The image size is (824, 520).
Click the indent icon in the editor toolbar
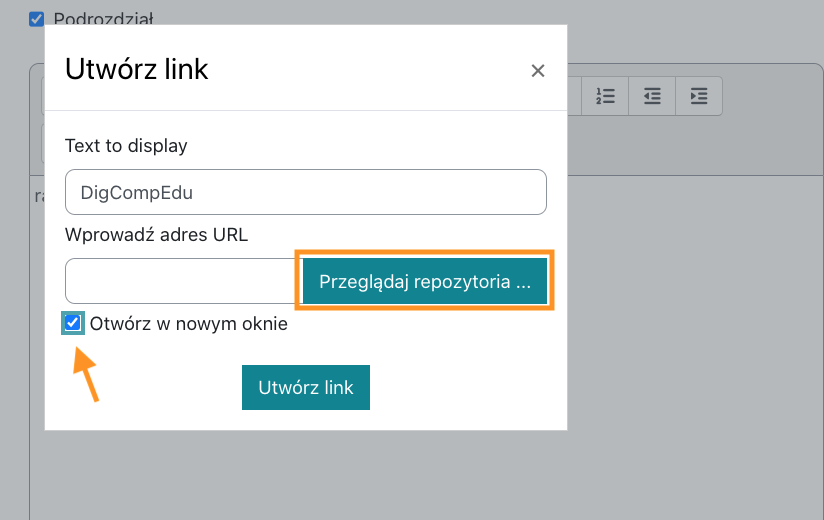pyautogui.click(x=699, y=96)
